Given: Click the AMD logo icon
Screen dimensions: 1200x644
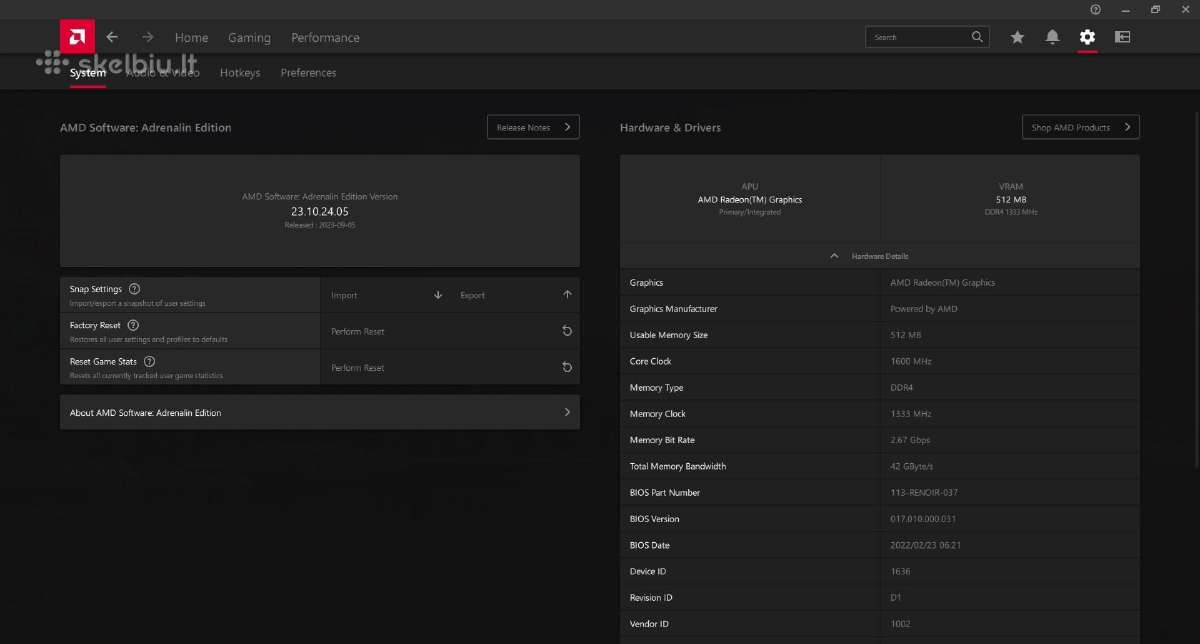Looking at the screenshot, I should point(78,37).
